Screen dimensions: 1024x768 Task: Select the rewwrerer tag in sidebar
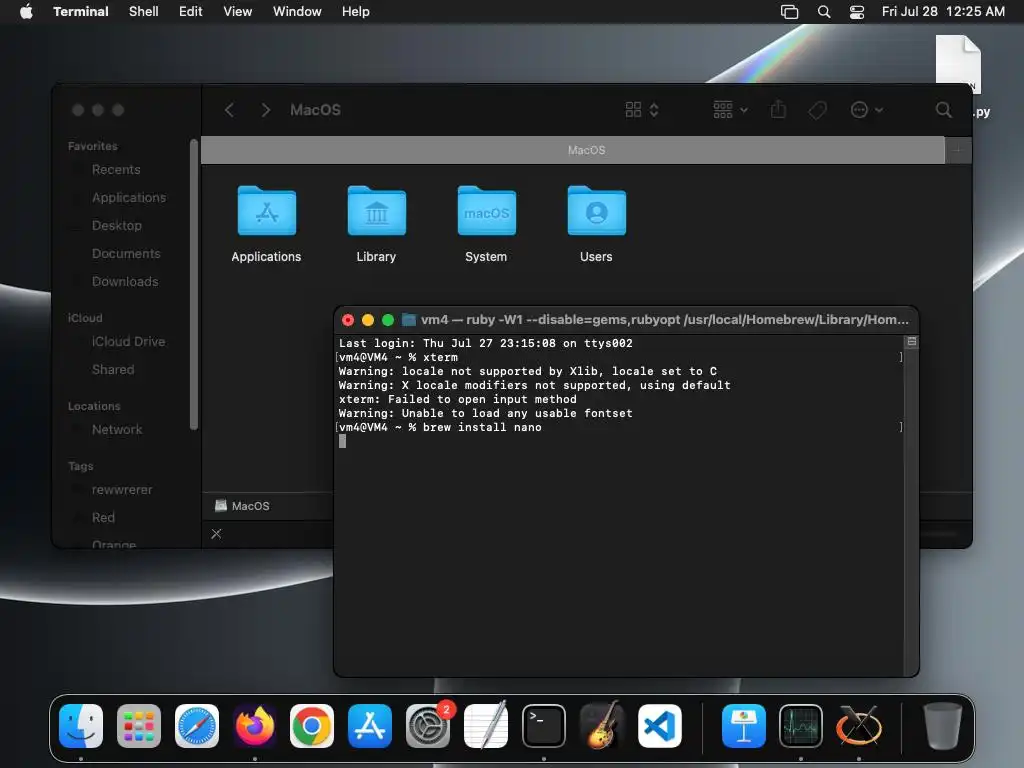122,490
